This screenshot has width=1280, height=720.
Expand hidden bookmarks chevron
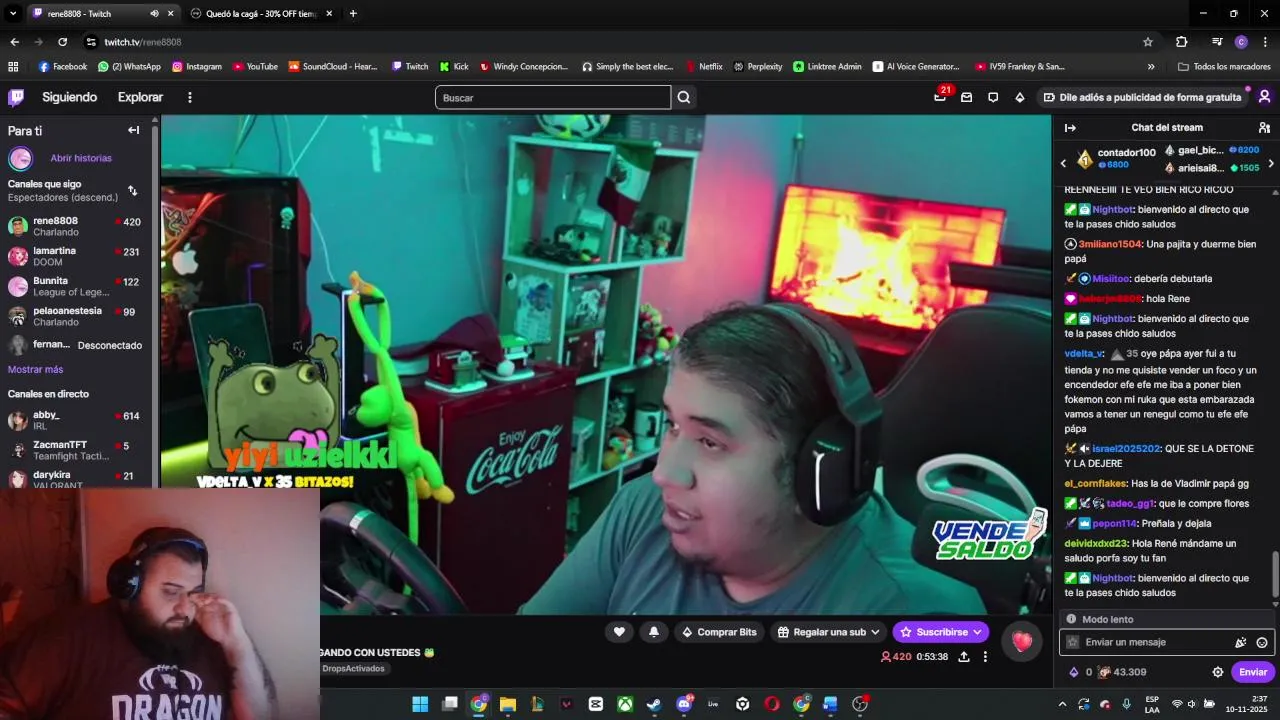pos(1151,67)
